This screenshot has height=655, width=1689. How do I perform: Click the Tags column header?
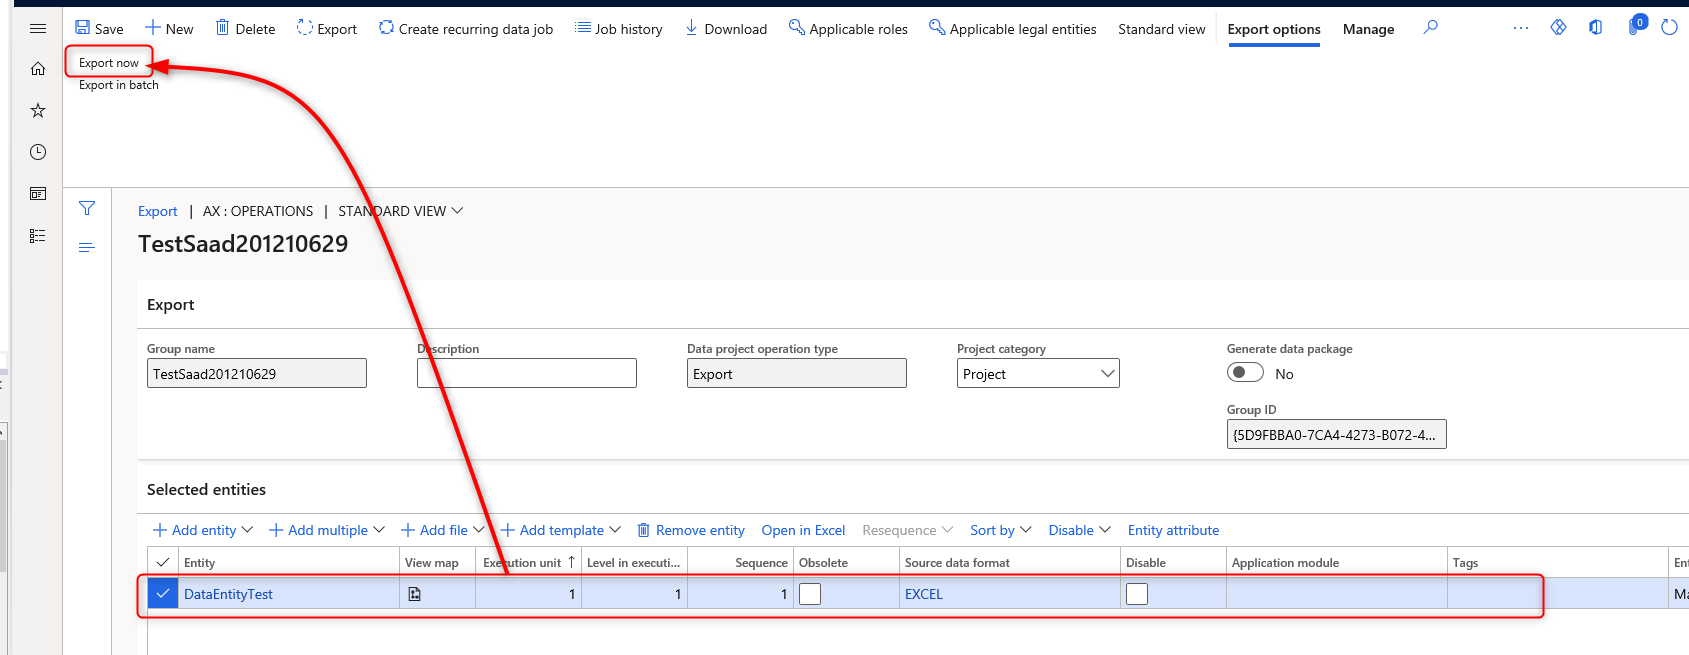tap(1557, 562)
